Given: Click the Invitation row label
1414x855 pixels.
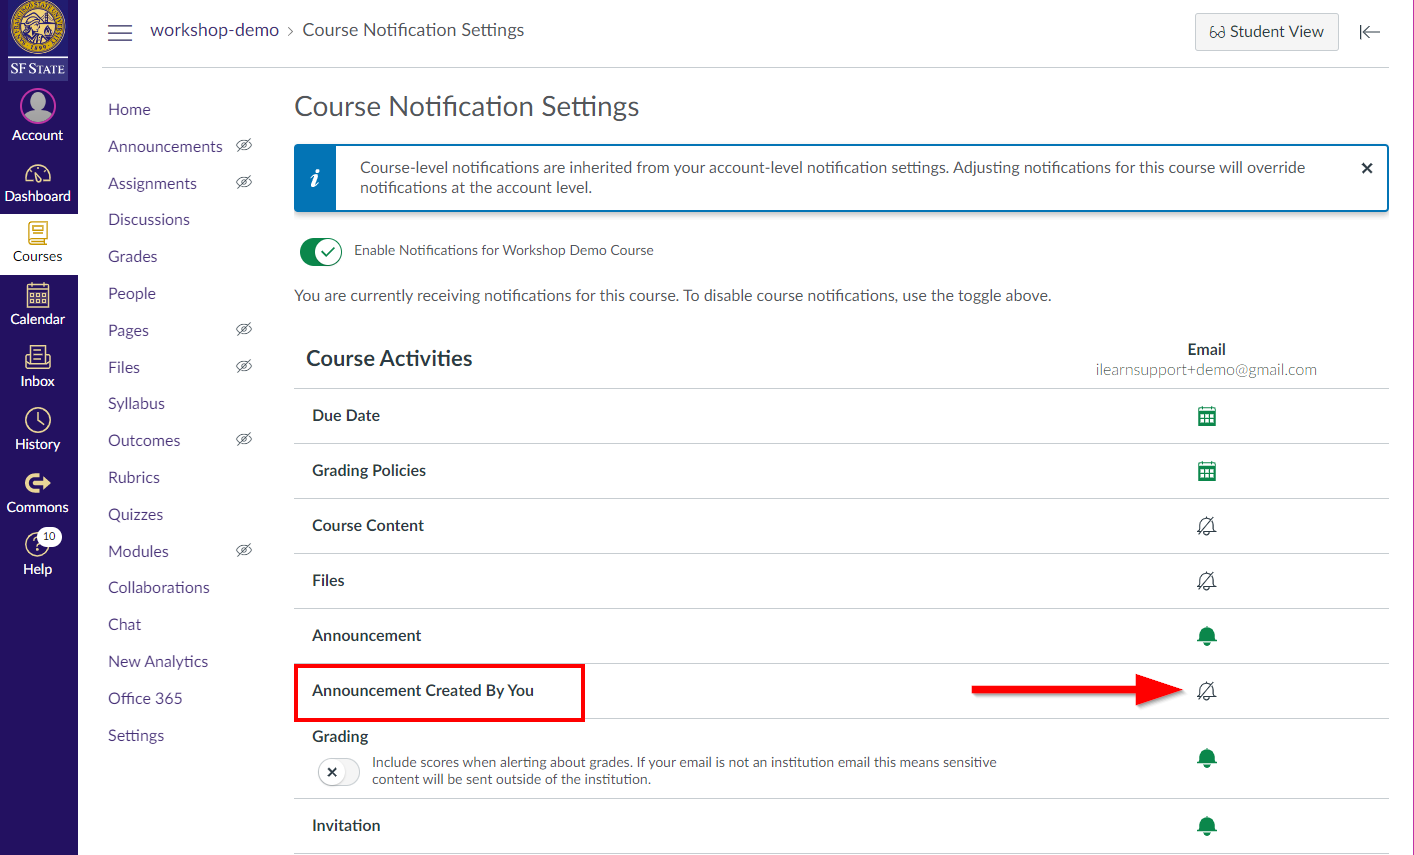Looking at the screenshot, I should (x=346, y=826).
